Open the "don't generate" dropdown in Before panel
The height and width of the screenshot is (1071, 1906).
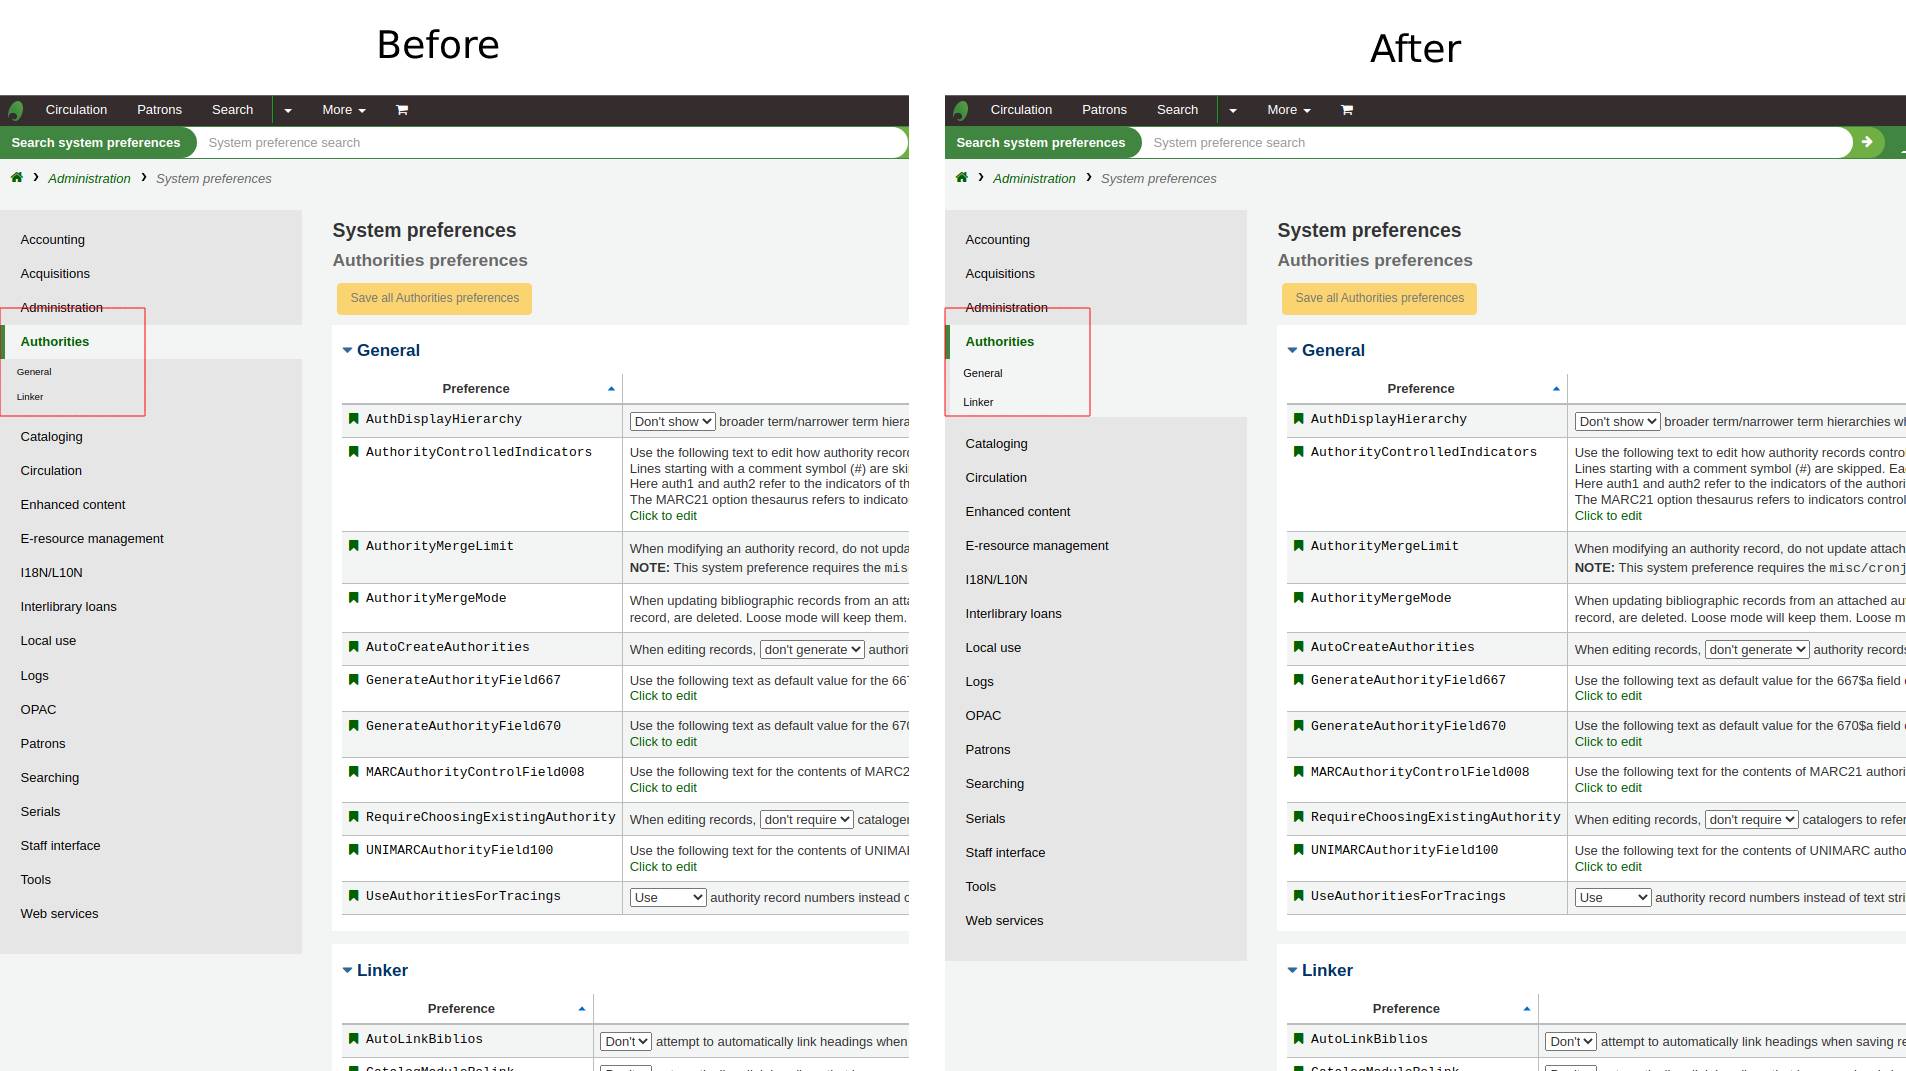click(811, 650)
